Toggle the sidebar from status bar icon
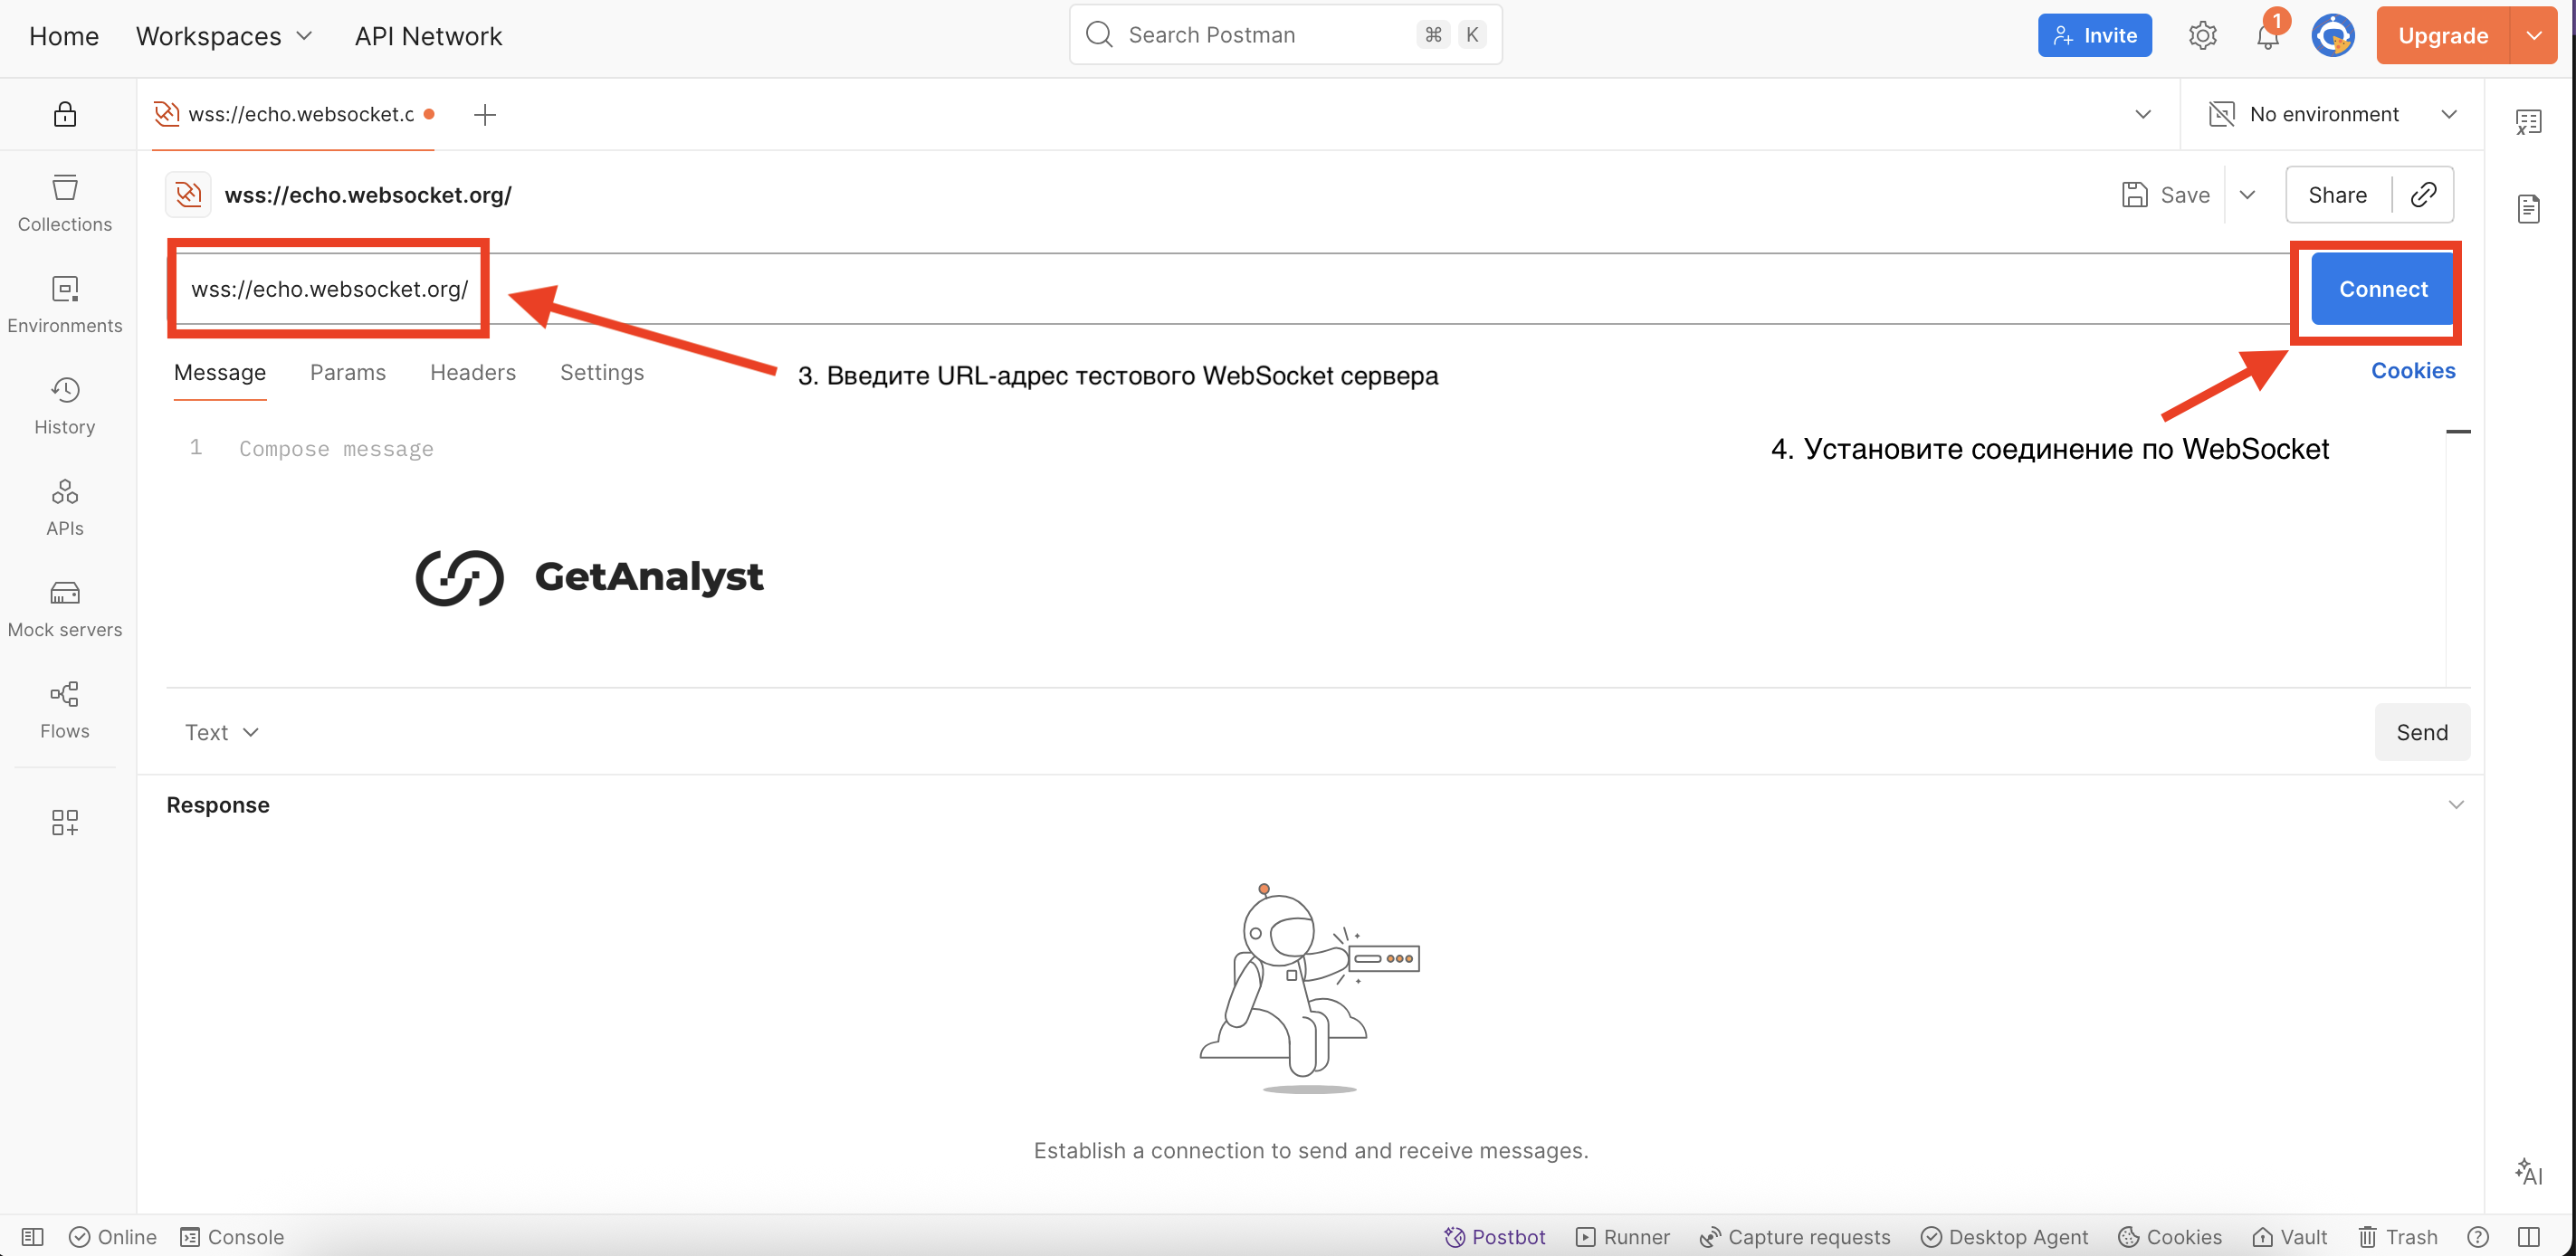The image size is (2576, 1256). click(x=32, y=1236)
